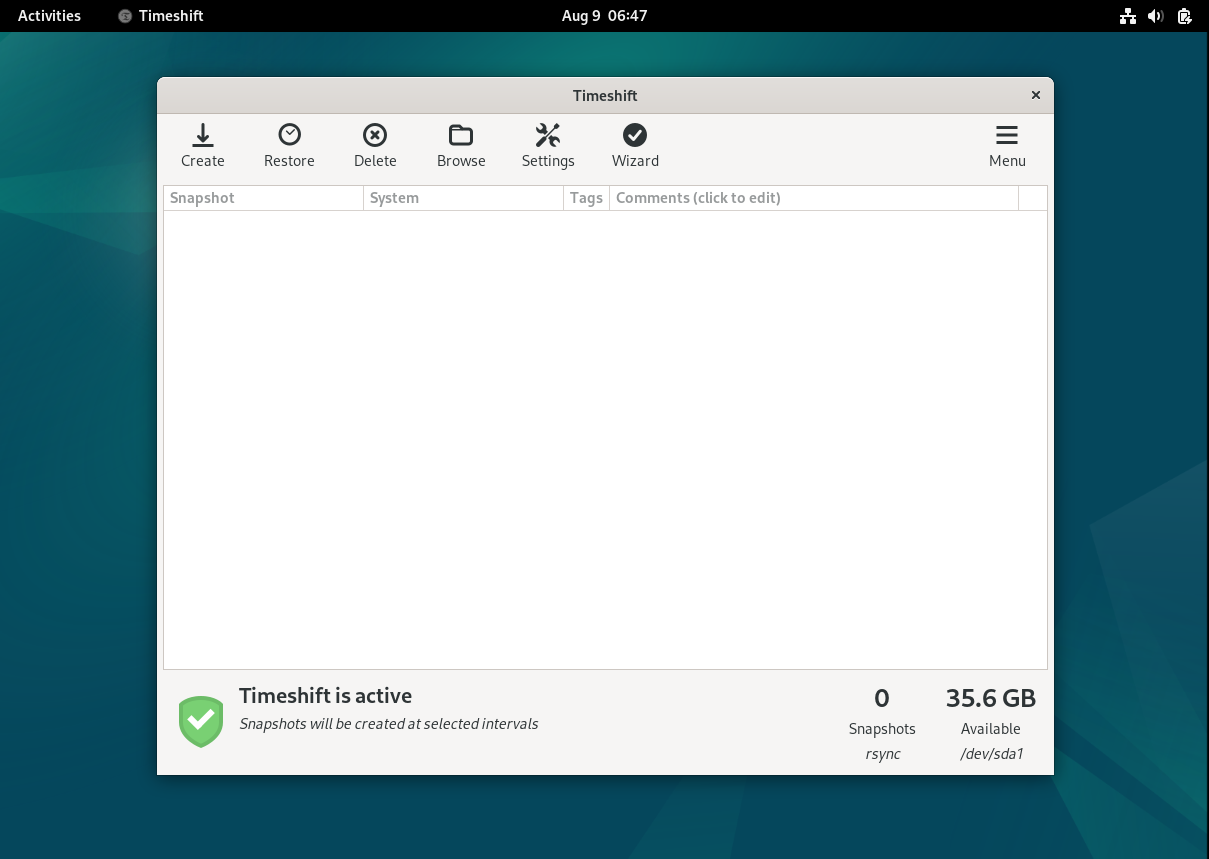Open the clock showing Aug 9 06:47
Screen dimensions: 1209x859
click(604, 16)
